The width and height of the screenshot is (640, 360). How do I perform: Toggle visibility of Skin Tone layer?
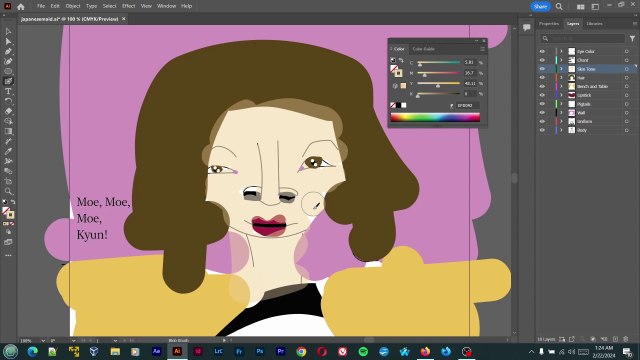click(x=542, y=69)
